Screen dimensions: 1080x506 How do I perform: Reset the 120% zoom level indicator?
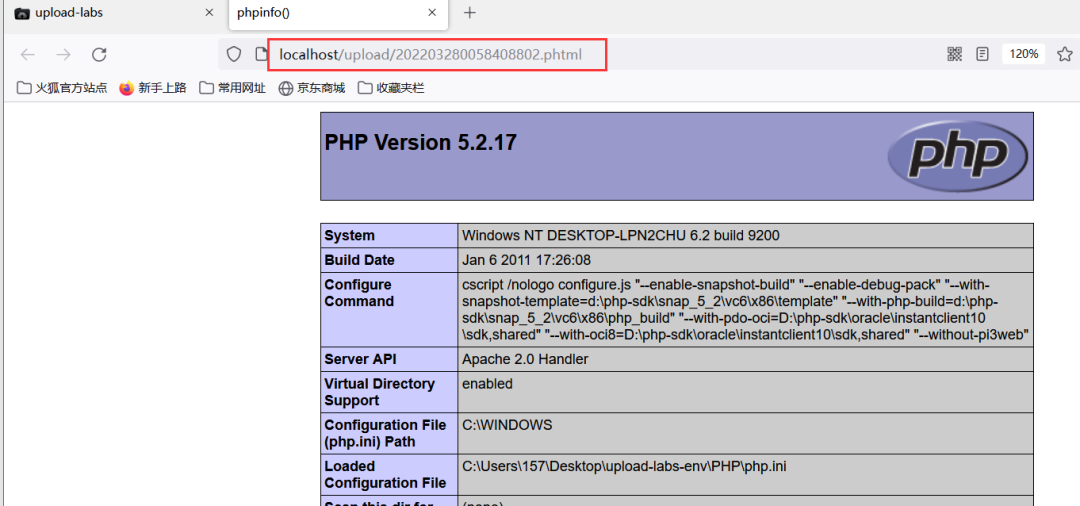pos(1023,54)
